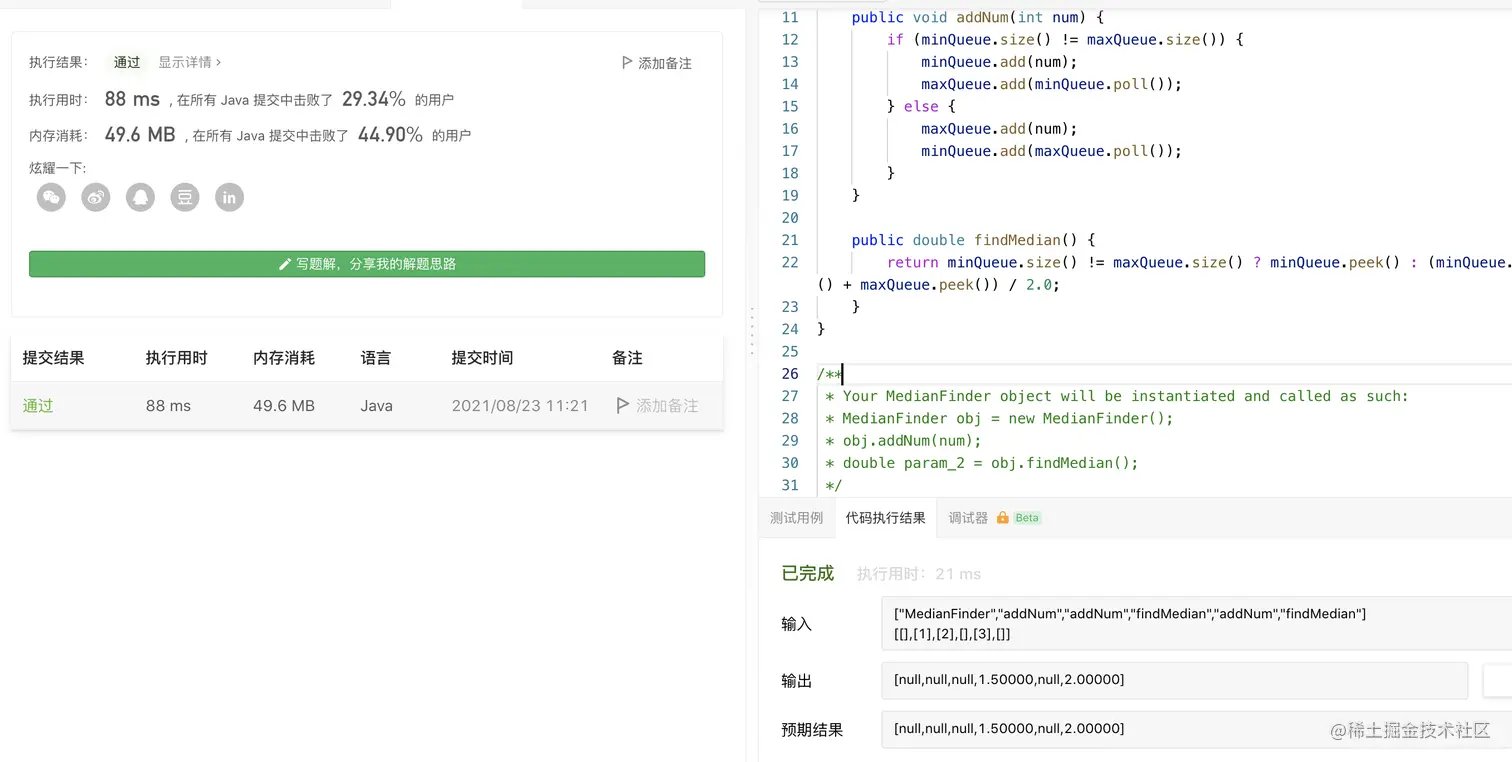Click code line 'public double findMedian() {'

click(x=974, y=240)
